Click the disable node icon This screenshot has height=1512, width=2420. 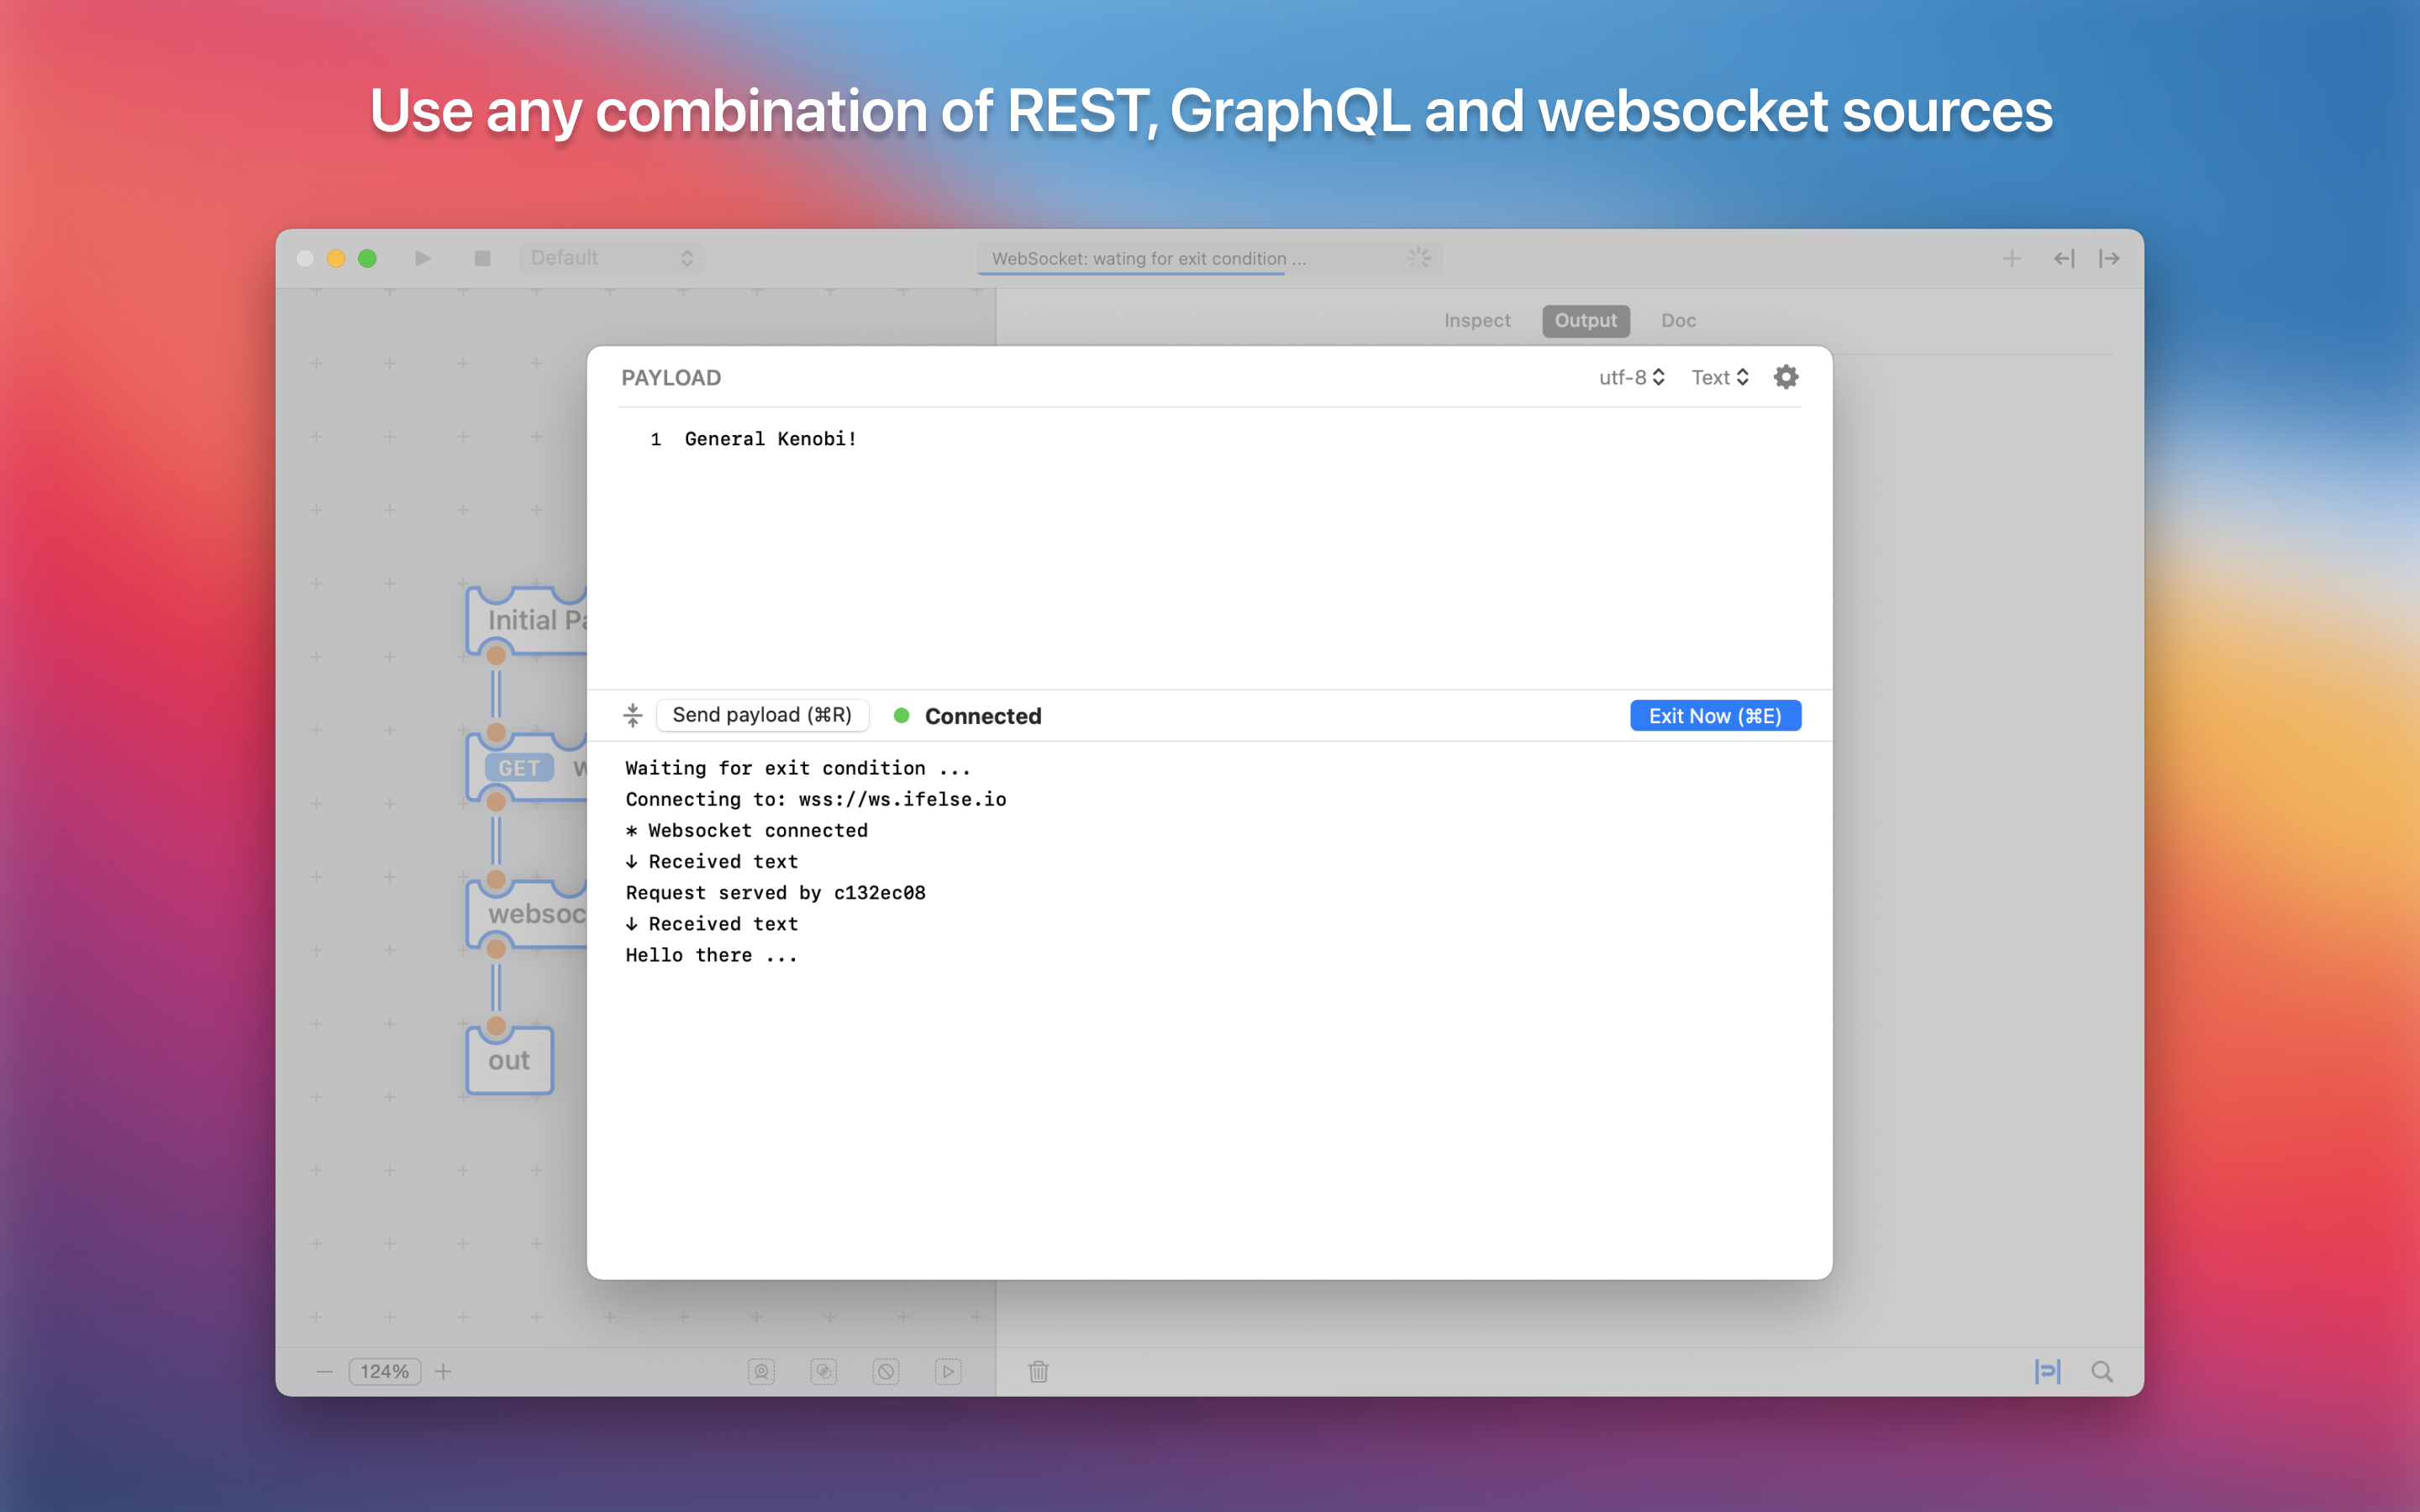[x=886, y=1371]
